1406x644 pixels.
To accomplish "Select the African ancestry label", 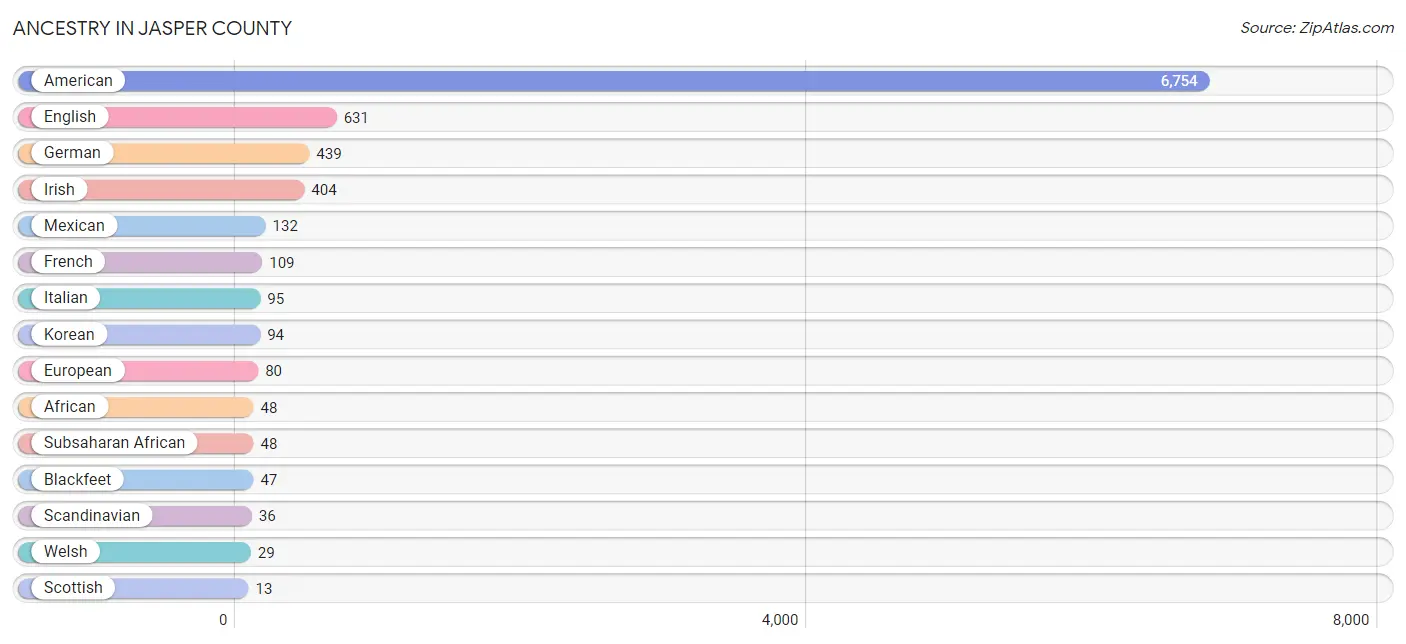I will (x=70, y=407).
